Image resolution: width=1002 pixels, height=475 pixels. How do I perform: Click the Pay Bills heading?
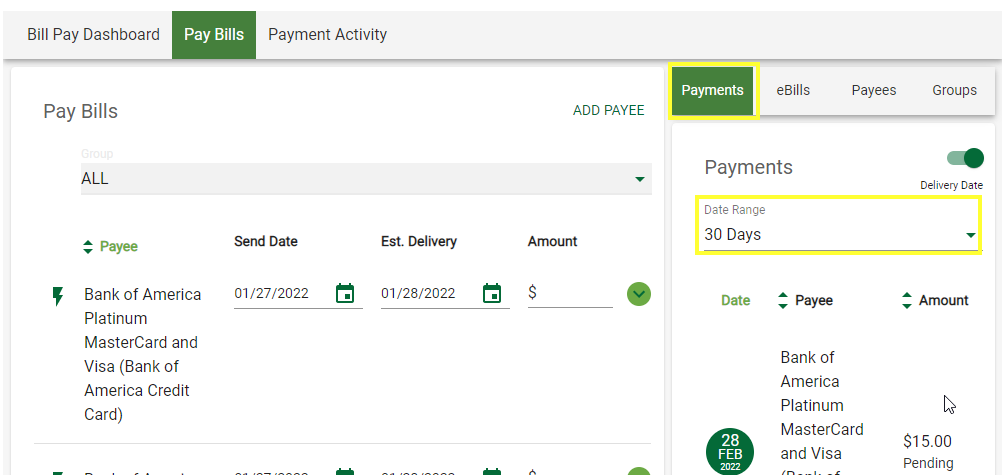pyautogui.click(x=81, y=111)
